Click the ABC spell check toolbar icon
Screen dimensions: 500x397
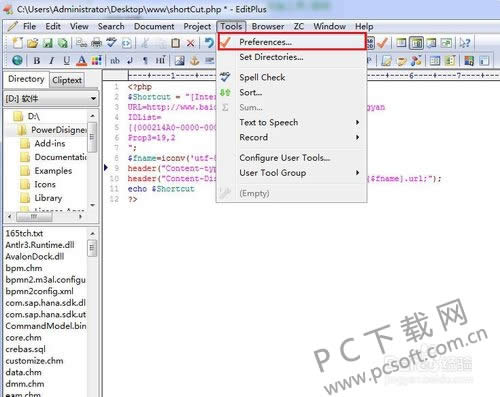pos(112,43)
